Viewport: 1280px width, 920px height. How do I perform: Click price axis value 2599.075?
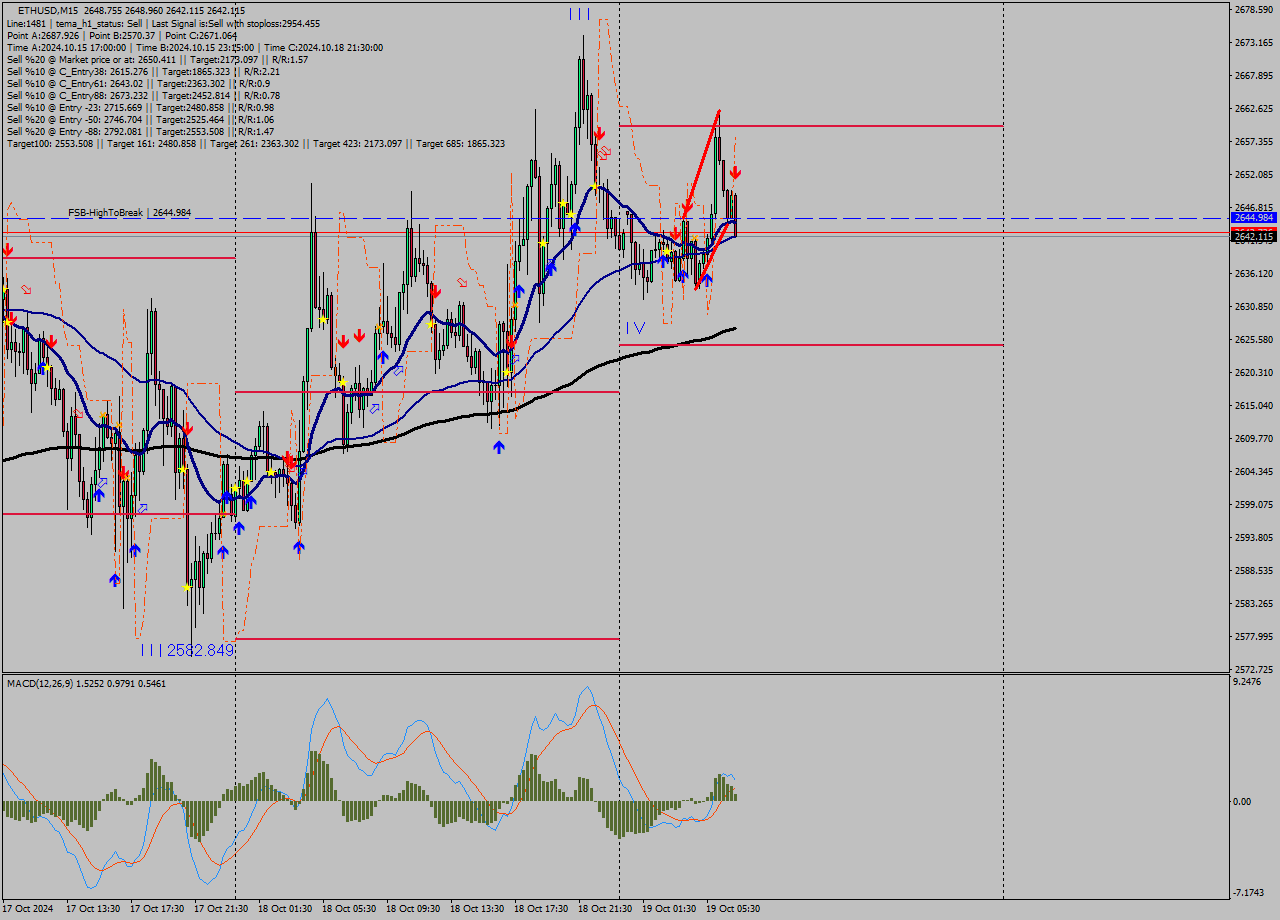[1253, 505]
